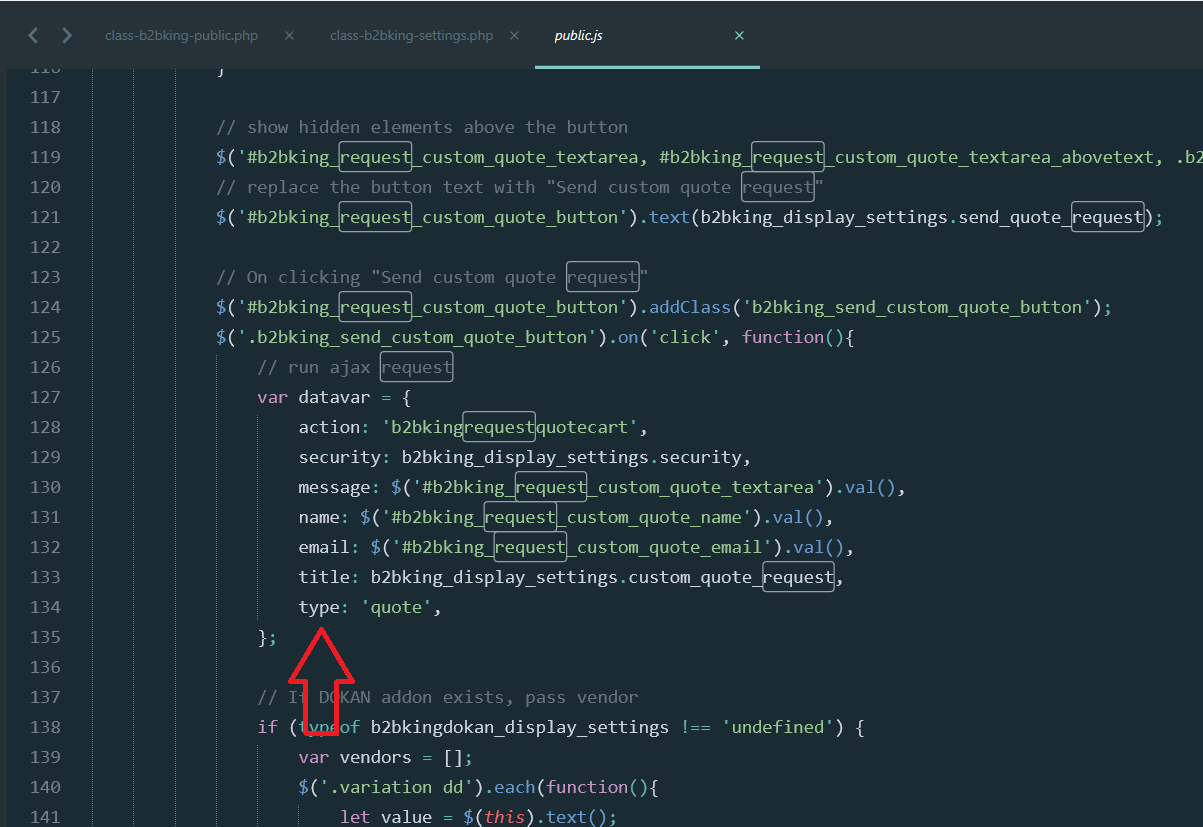Screen dimensions: 1203x827
Task: Click the "email:" property key
Action: [x=330, y=547]
